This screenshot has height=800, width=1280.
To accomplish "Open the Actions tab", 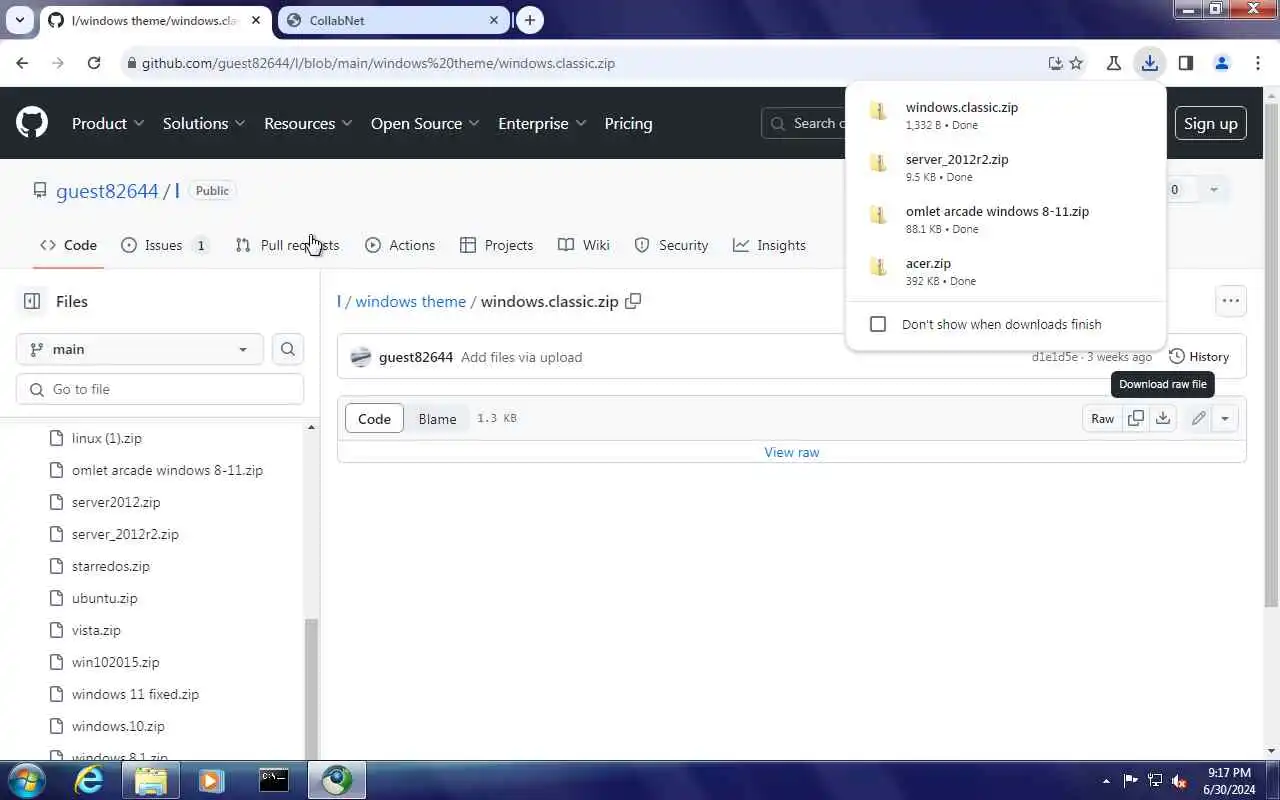I will 400,245.
